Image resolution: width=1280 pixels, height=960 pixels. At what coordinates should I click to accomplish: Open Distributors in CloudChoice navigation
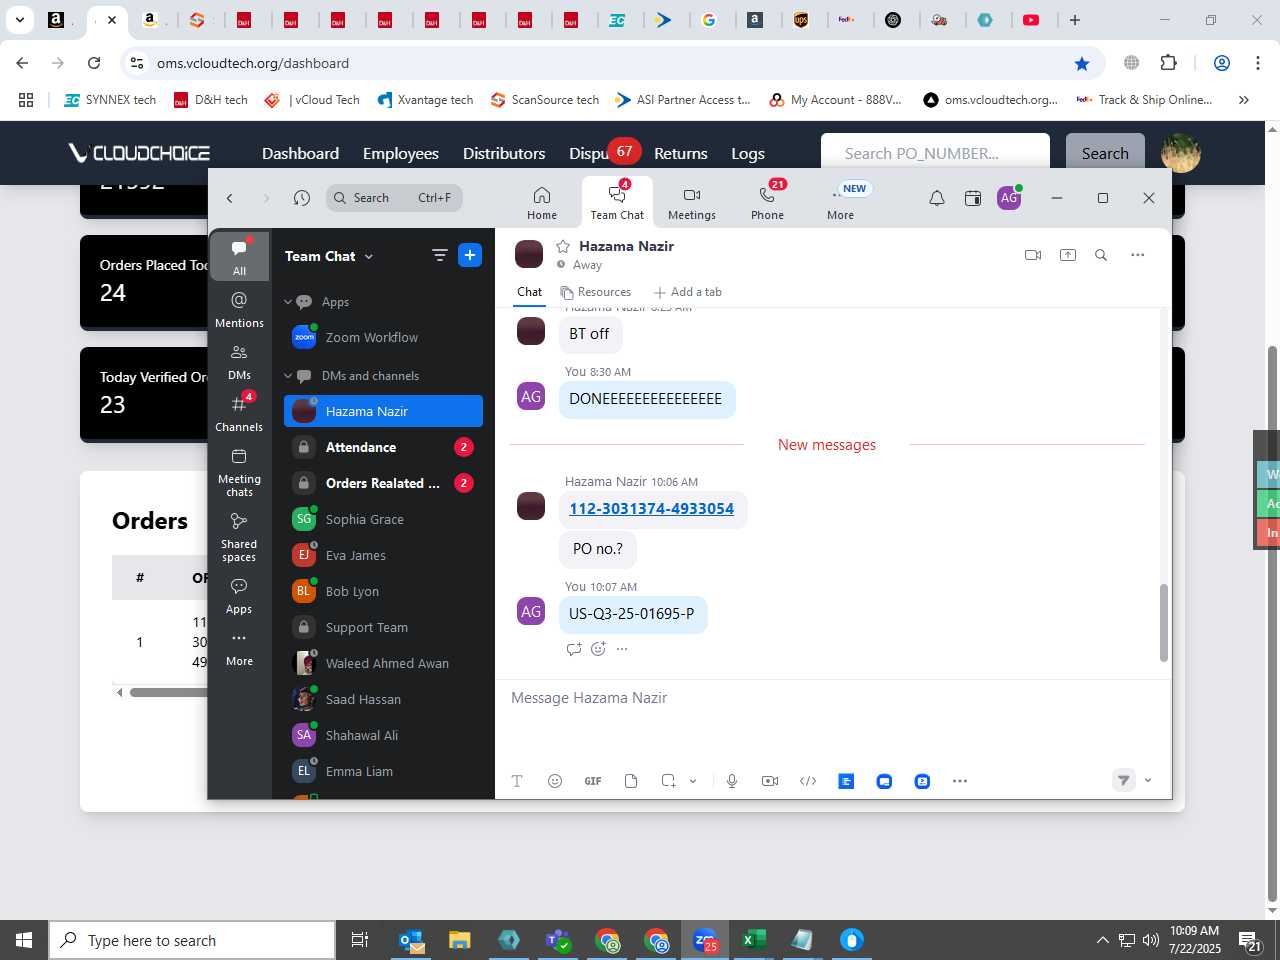coord(504,153)
